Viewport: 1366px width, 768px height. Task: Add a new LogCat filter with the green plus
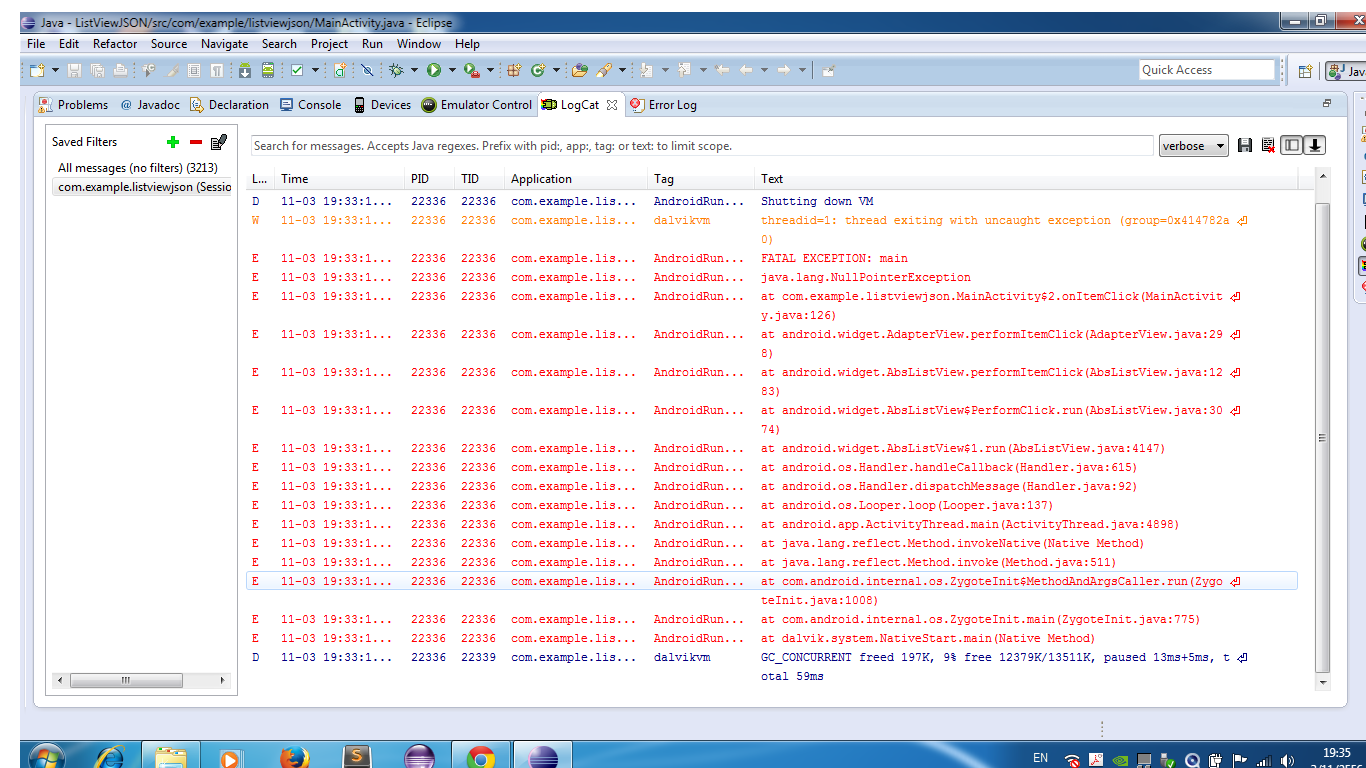[x=173, y=142]
